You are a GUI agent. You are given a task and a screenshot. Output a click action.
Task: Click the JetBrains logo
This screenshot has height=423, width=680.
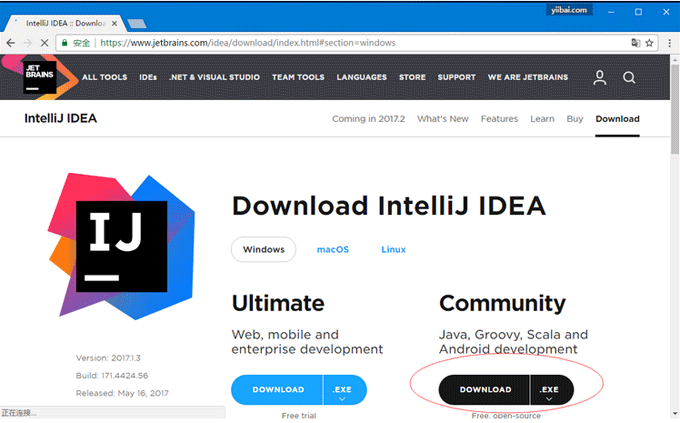41,77
